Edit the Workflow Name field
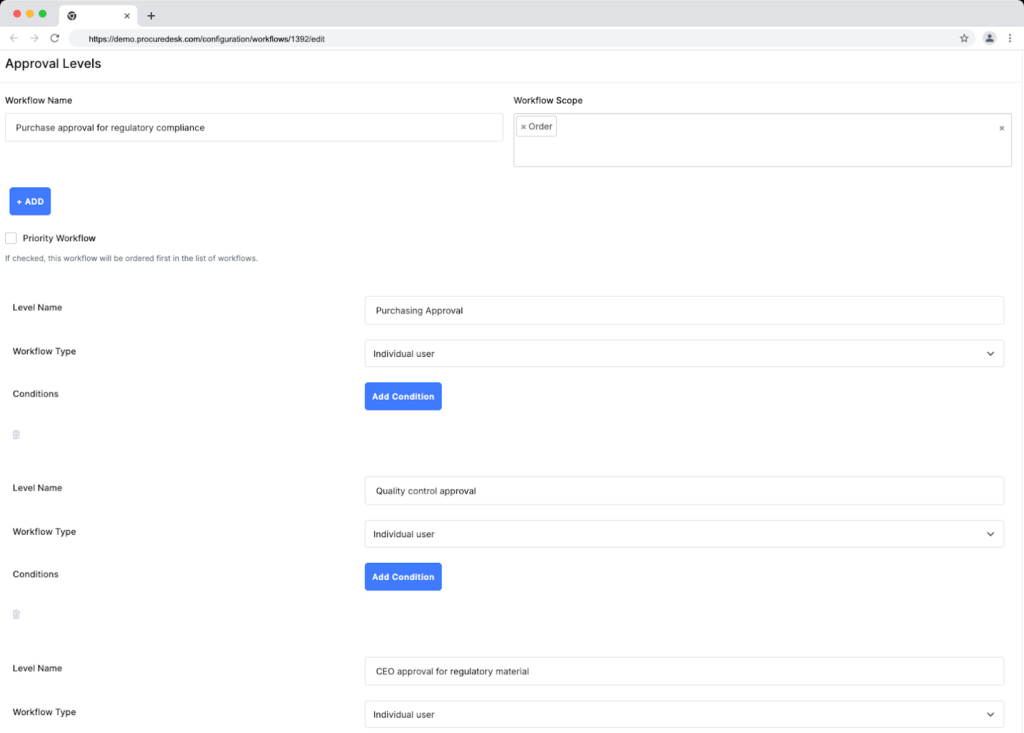Image resolution: width=1024 pixels, height=733 pixels. coord(254,127)
